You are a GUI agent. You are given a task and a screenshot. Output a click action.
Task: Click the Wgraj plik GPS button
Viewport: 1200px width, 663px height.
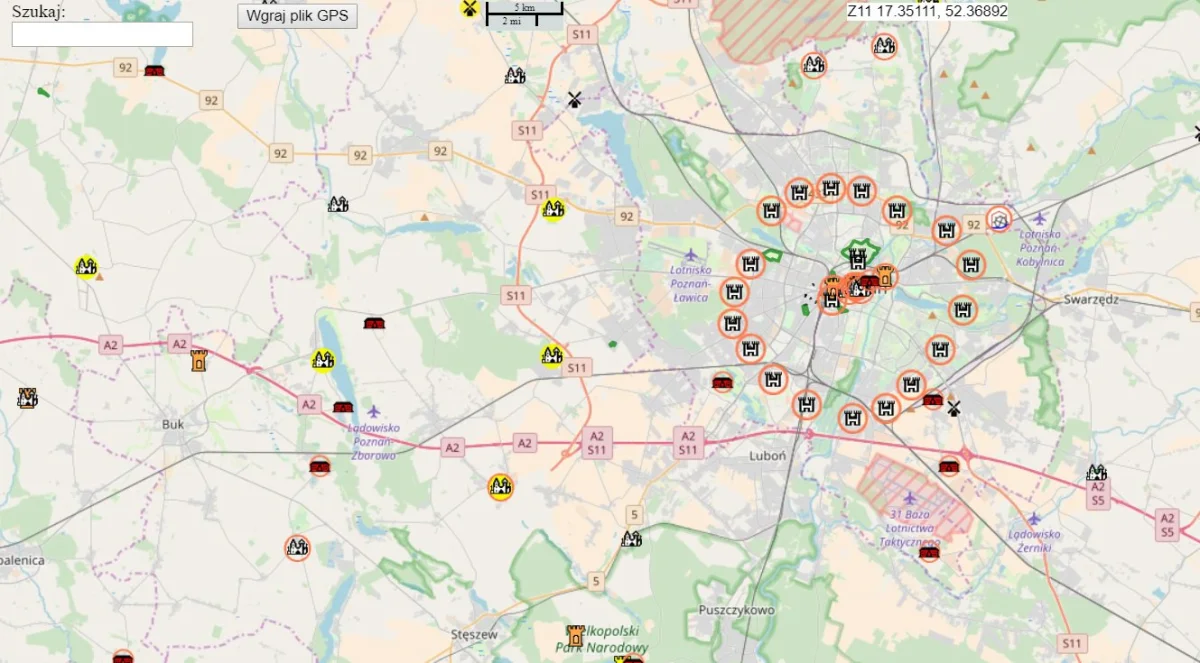point(297,16)
